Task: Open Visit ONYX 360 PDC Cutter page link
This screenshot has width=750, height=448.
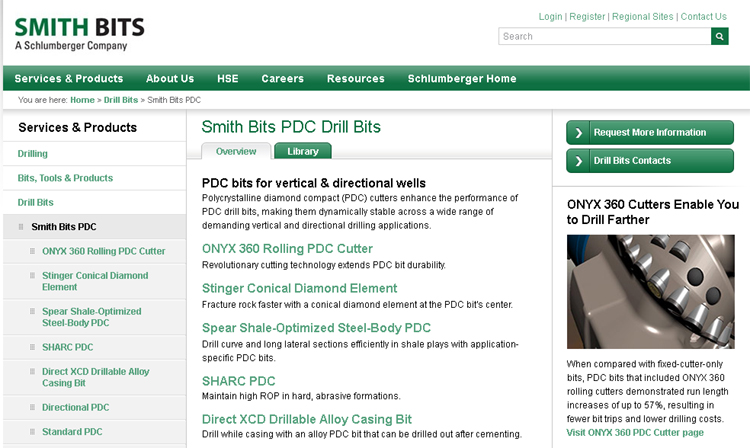Action: [x=635, y=433]
